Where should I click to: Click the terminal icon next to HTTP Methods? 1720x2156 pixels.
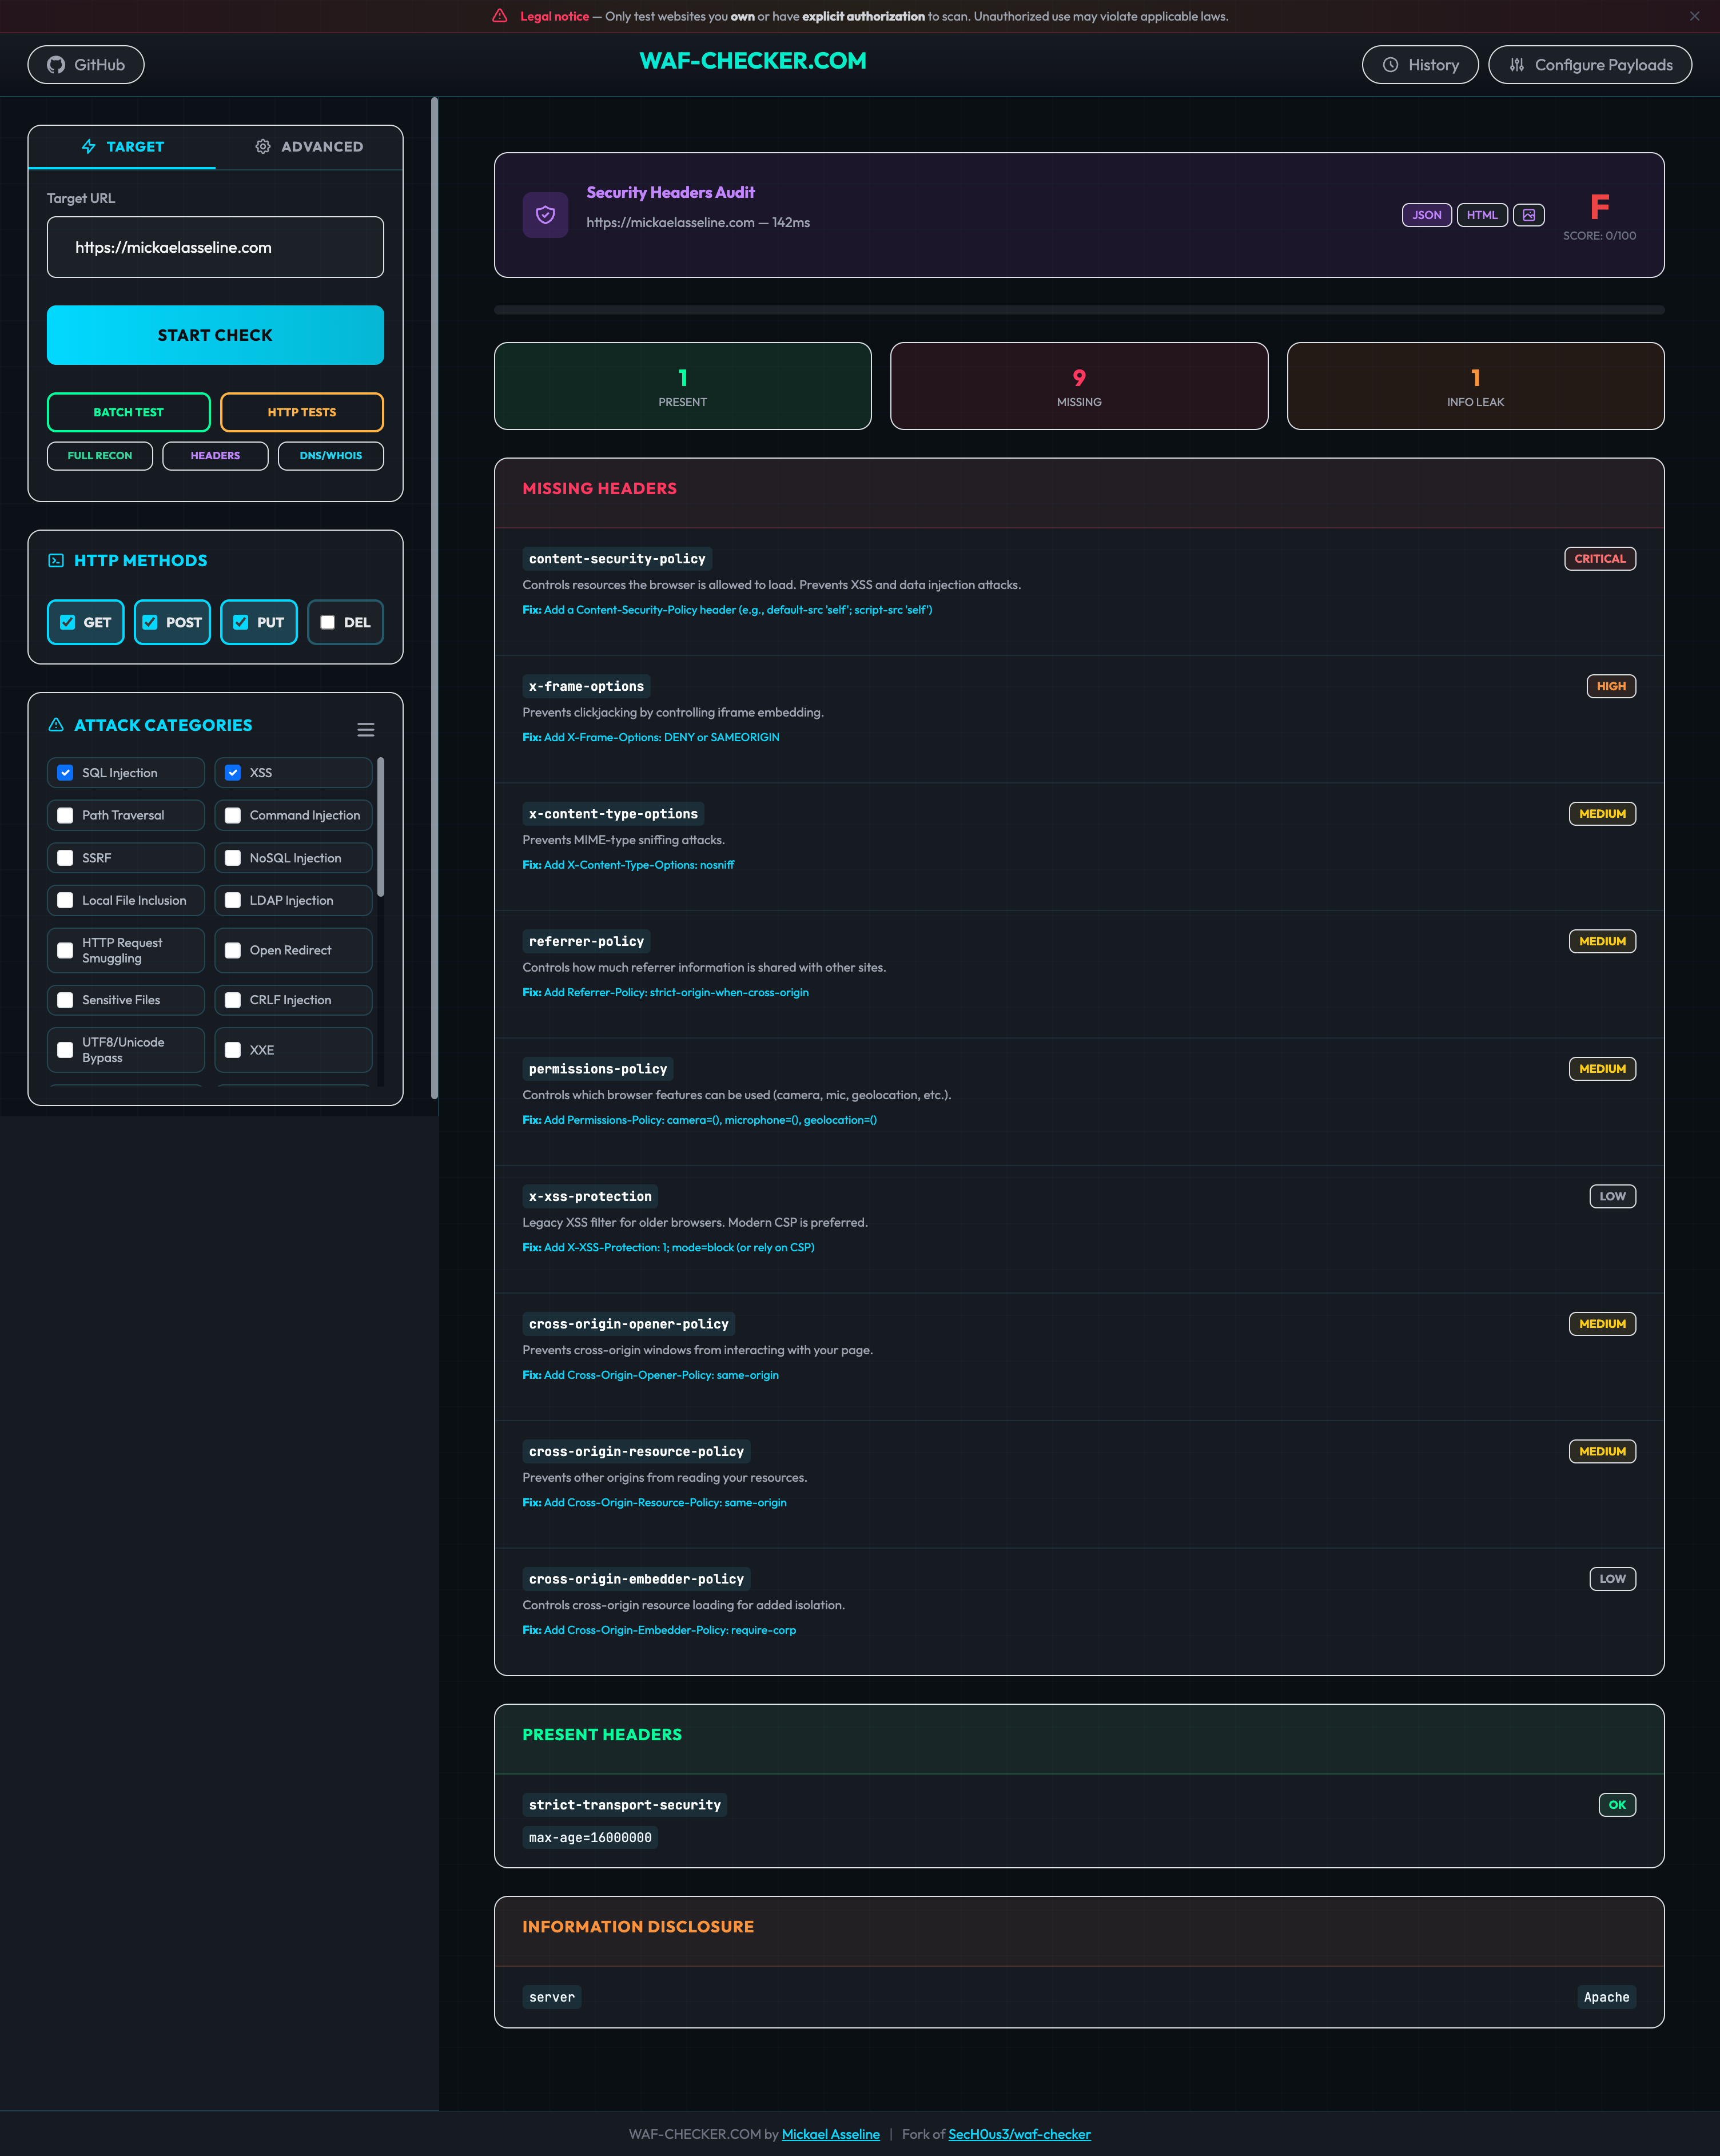(56, 561)
